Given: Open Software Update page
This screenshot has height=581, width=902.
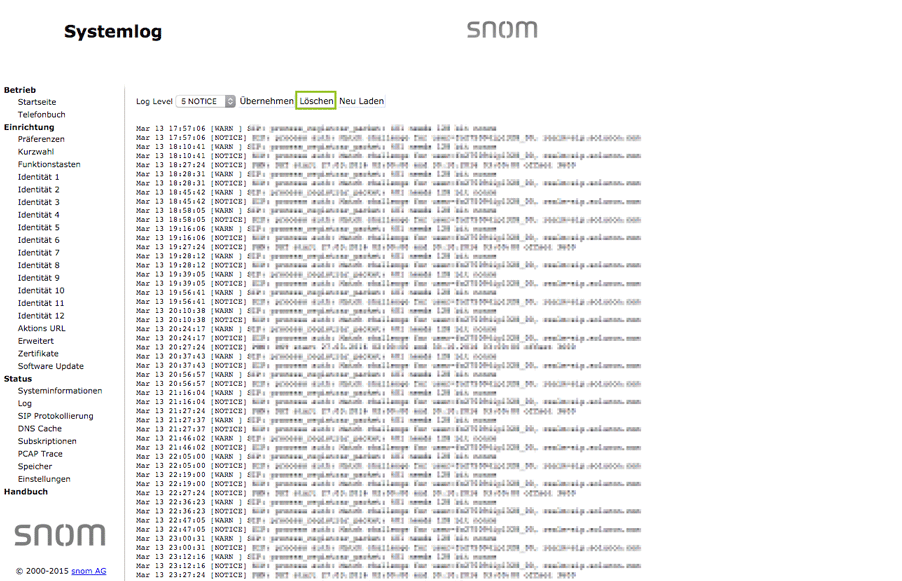Looking at the screenshot, I should coord(51,366).
